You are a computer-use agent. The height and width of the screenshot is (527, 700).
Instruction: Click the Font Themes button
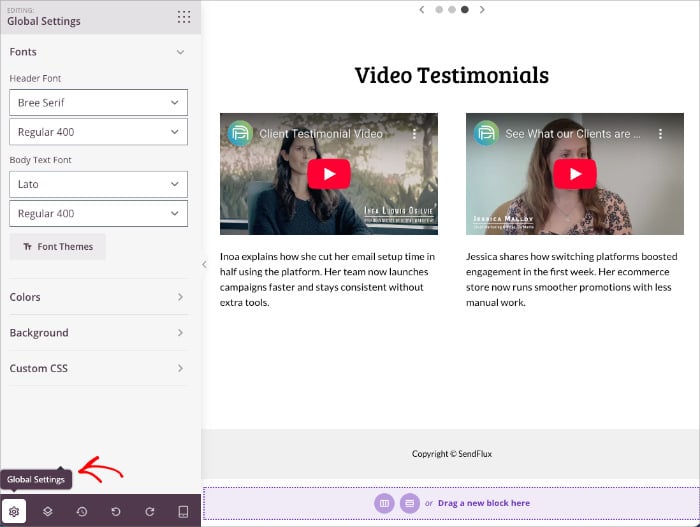[x=57, y=247]
